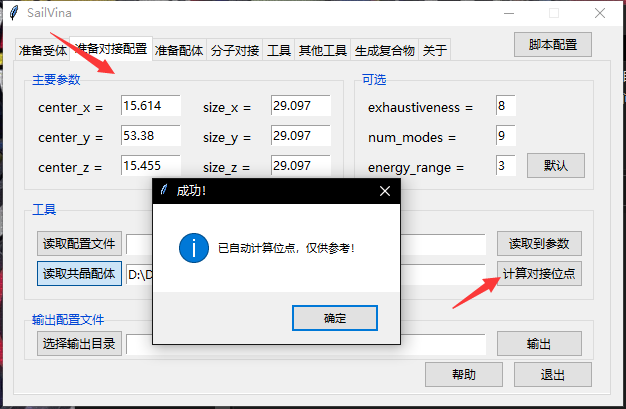Screen dimensions: 626x409
Task: Open the 工具 tab
Action: click(279, 50)
